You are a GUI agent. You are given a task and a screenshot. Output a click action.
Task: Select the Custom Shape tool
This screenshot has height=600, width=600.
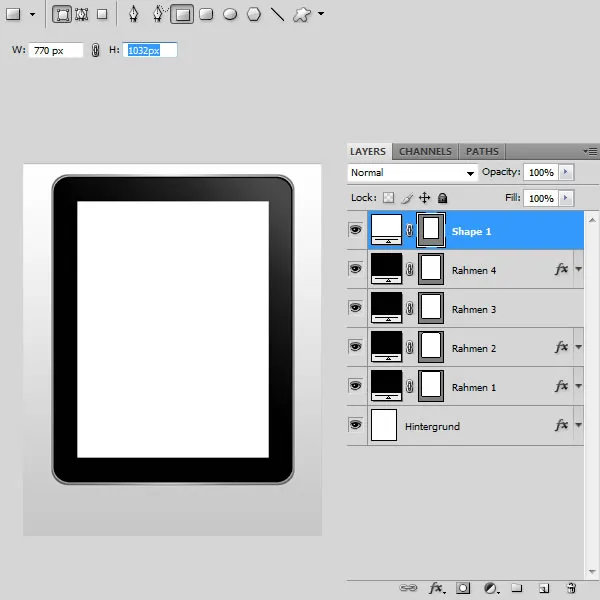(x=302, y=15)
